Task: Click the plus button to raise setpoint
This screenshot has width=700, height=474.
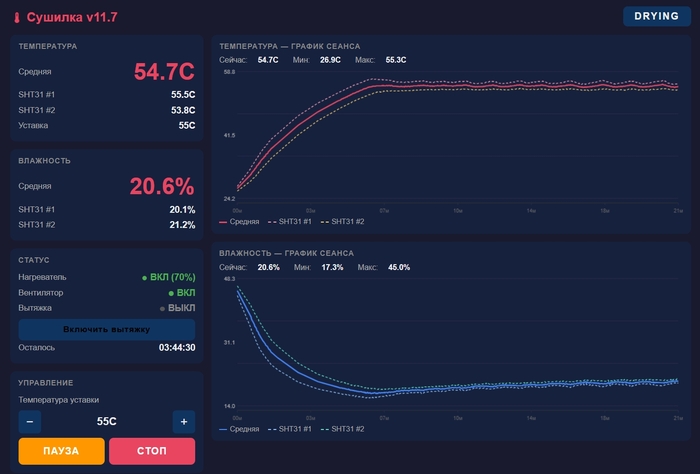Action: click(184, 422)
